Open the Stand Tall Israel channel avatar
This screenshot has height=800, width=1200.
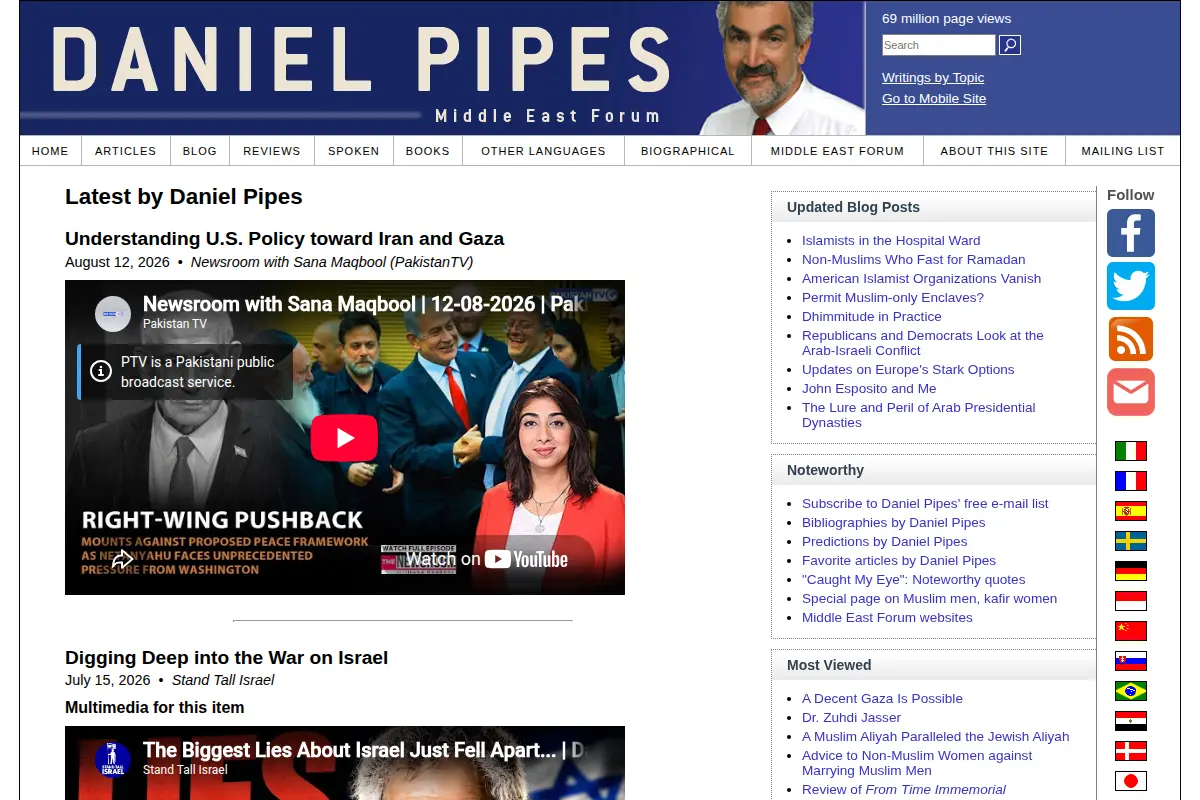(x=113, y=759)
